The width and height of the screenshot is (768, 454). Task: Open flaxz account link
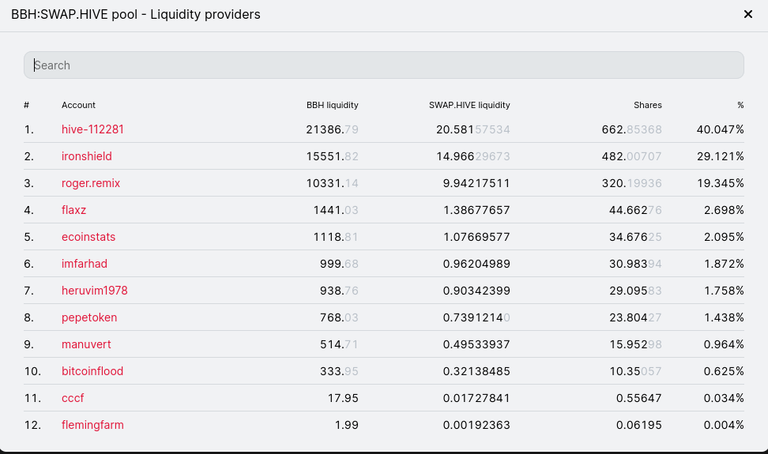(x=73, y=210)
